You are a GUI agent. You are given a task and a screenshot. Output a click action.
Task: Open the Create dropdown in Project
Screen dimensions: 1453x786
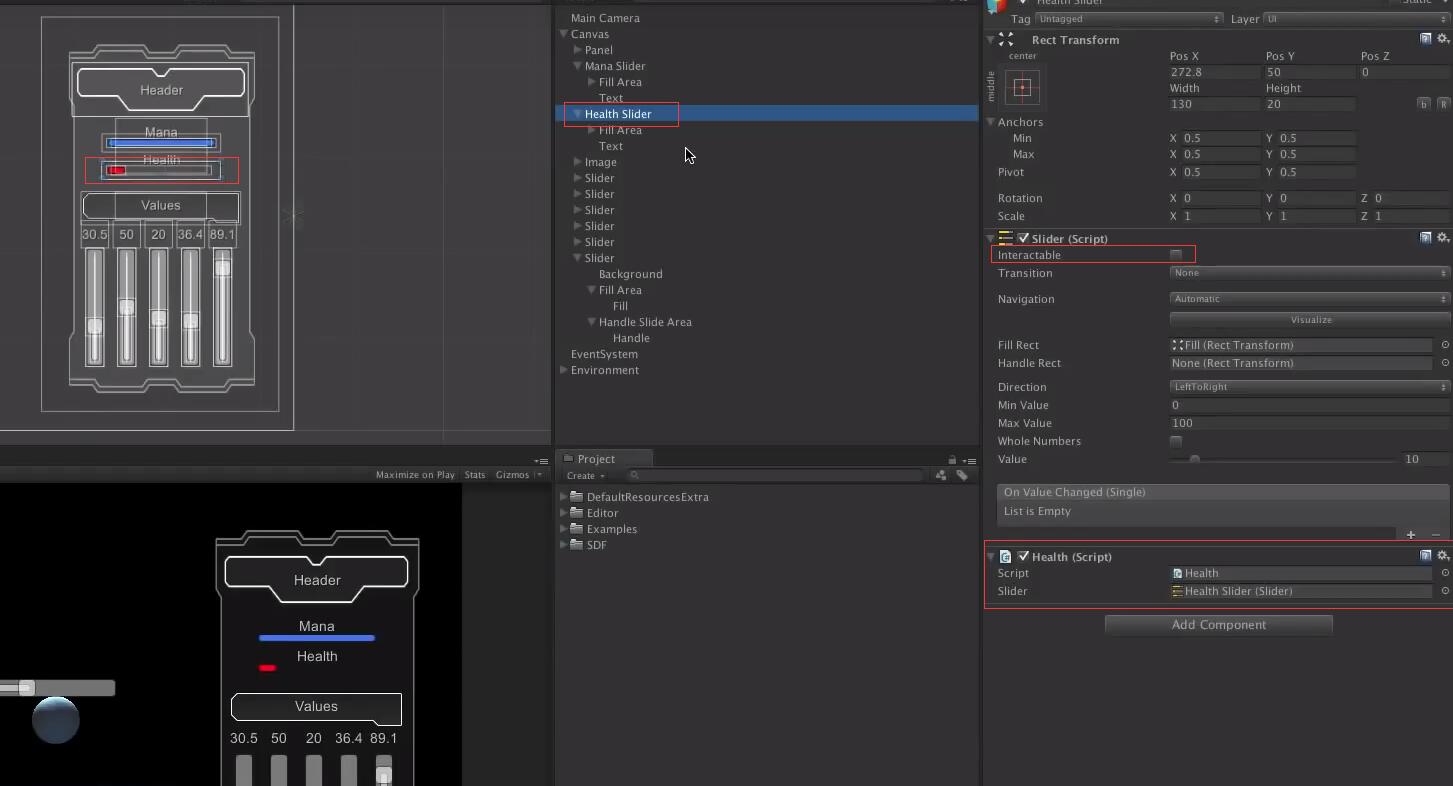586,476
